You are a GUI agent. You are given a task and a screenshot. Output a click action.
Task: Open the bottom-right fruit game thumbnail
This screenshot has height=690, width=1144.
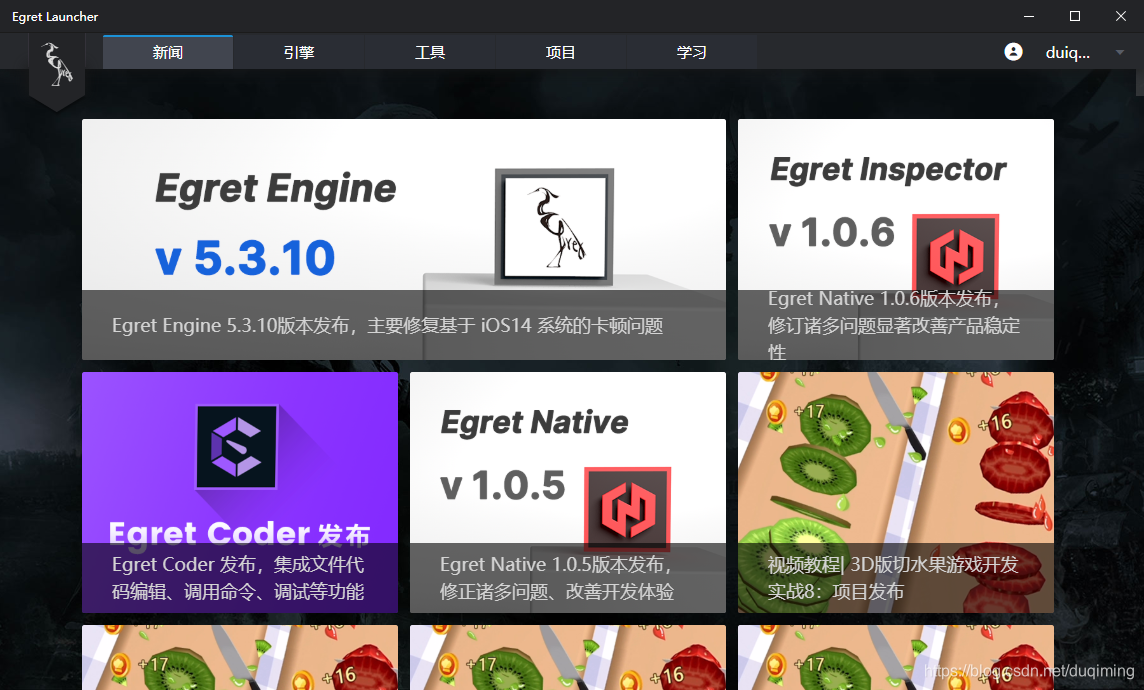pos(896,657)
